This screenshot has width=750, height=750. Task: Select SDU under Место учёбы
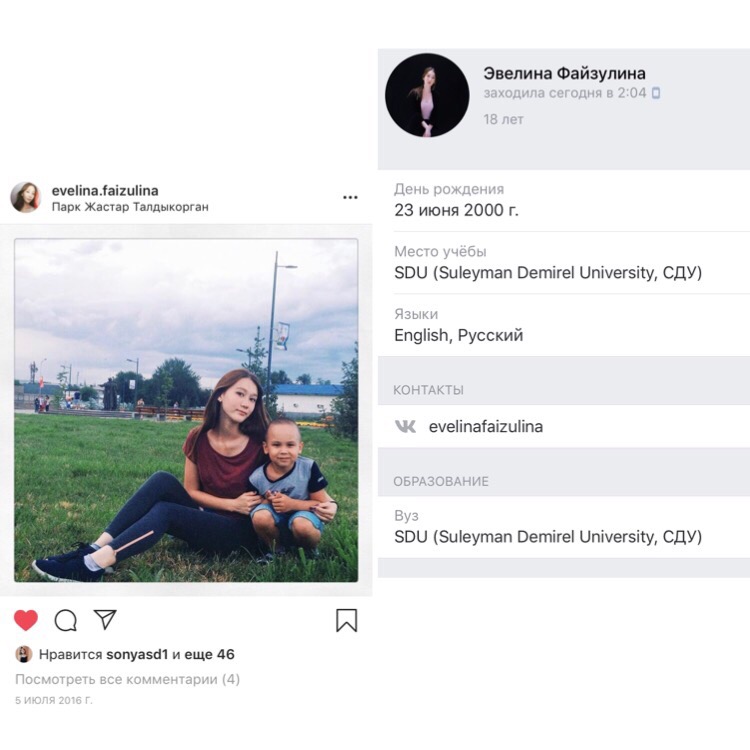pos(548,272)
